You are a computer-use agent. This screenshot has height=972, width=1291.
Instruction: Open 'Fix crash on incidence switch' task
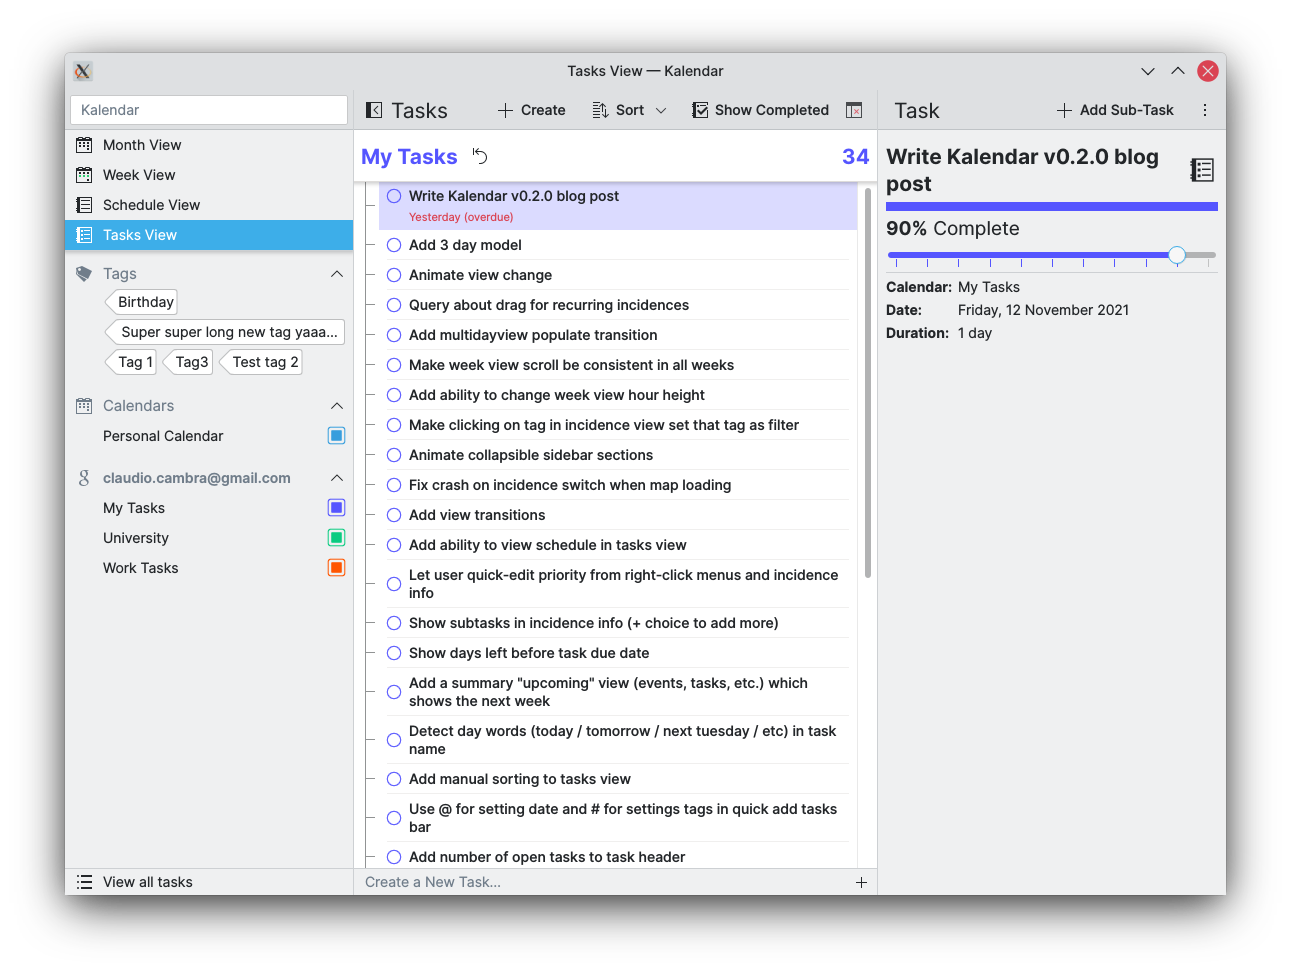pos(617,485)
